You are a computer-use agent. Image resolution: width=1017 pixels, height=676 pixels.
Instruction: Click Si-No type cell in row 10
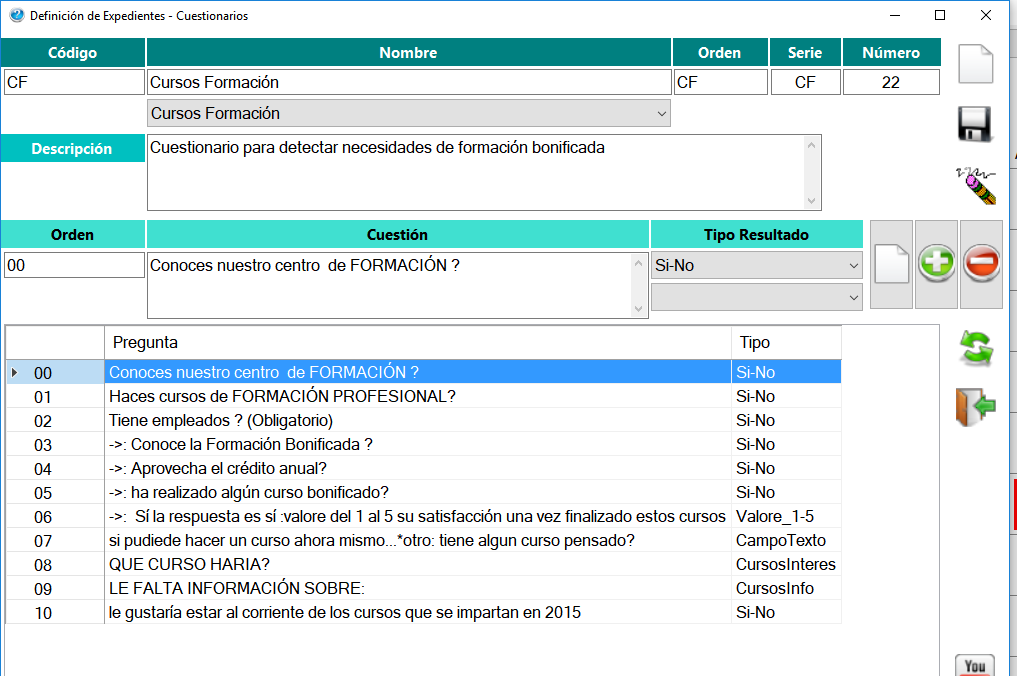click(x=786, y=612)
